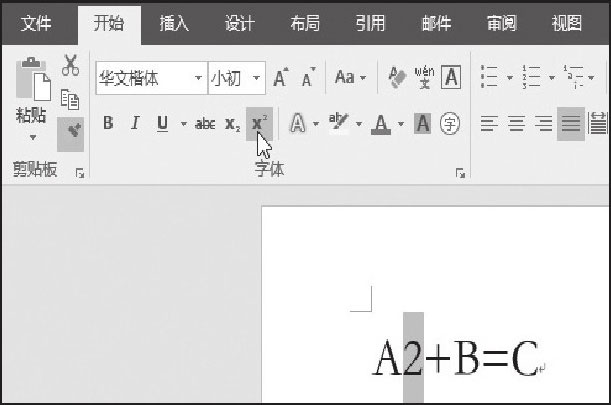Open the clipboard pane launcher
The image size is (611, 405).
coord(80,173)
